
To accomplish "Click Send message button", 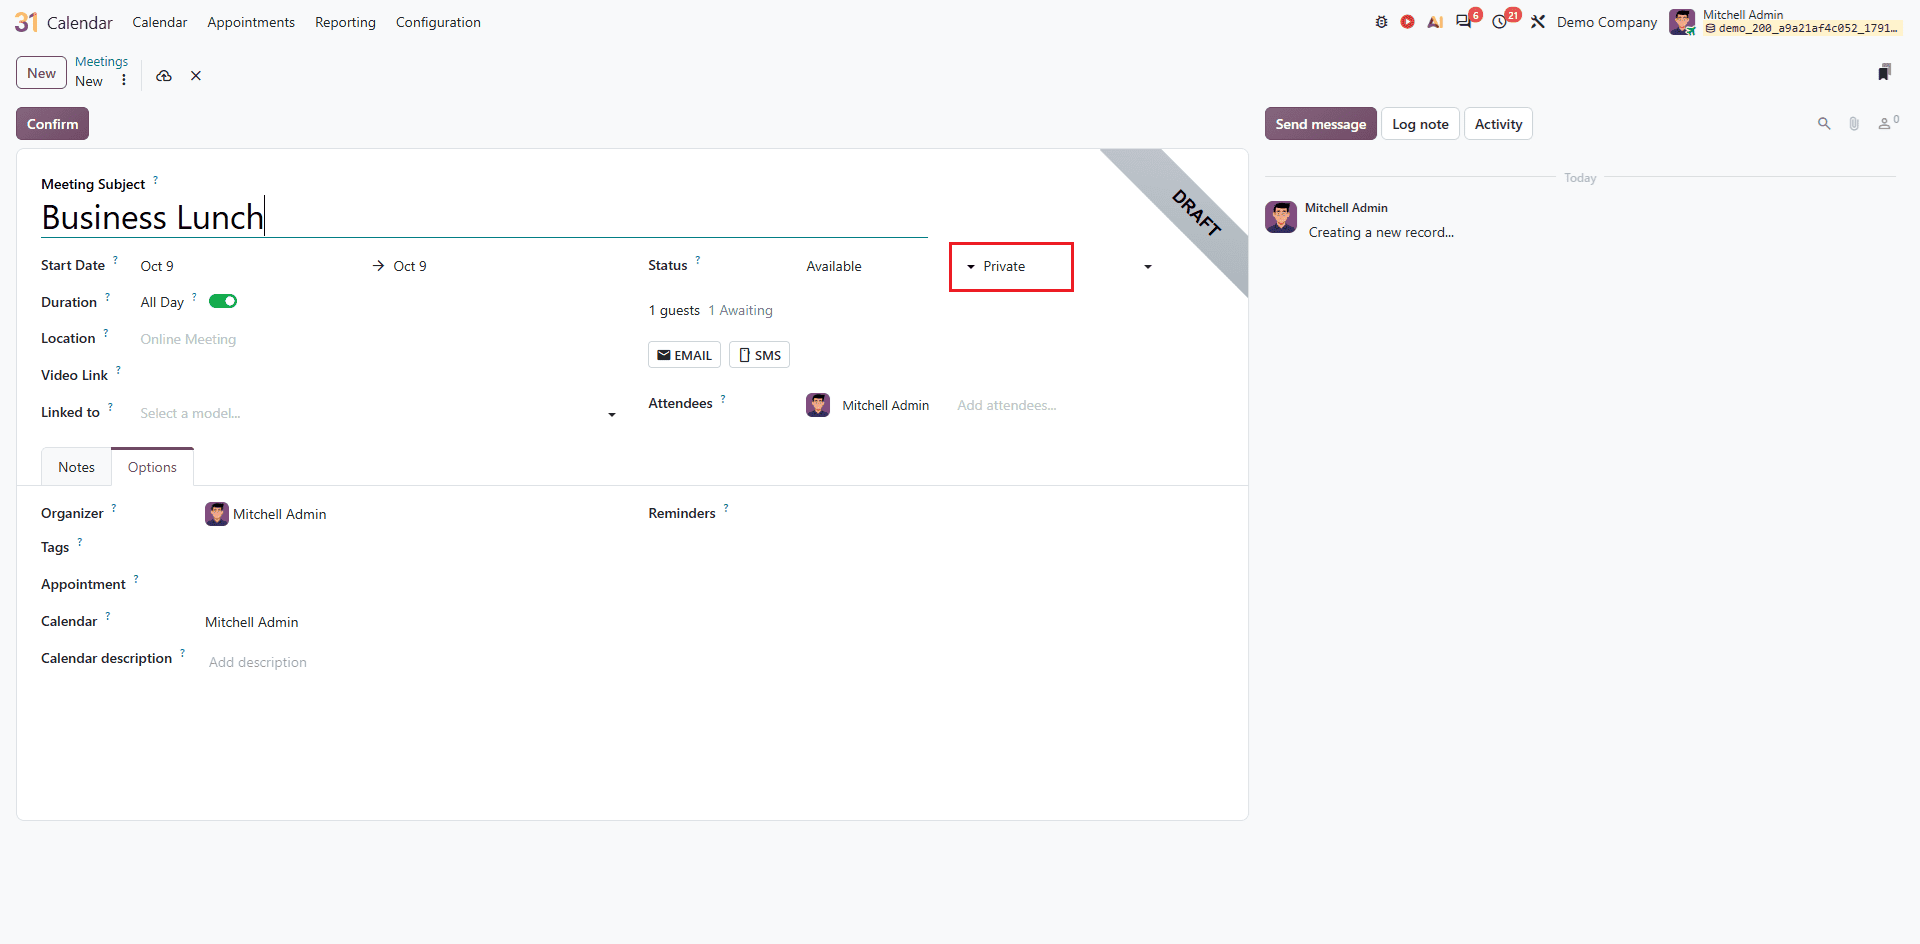I will click(1320, 124).
